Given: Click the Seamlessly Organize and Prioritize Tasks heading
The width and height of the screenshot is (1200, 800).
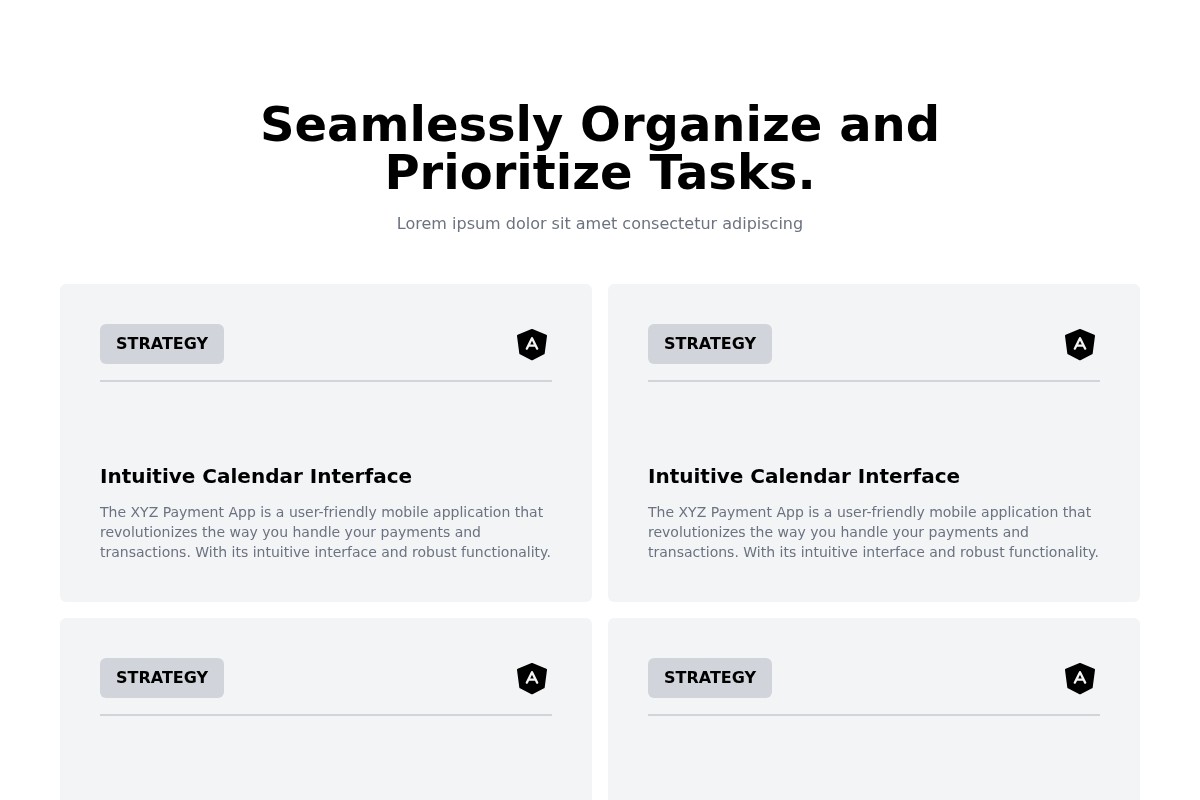Looking at the screenshot, I should 600,150.
